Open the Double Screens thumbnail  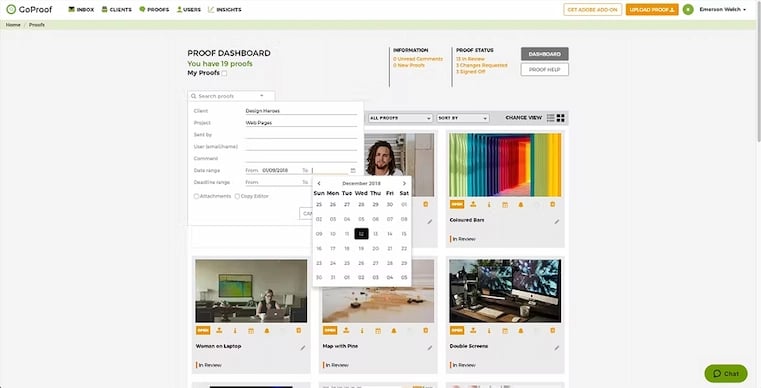point(505,291)
